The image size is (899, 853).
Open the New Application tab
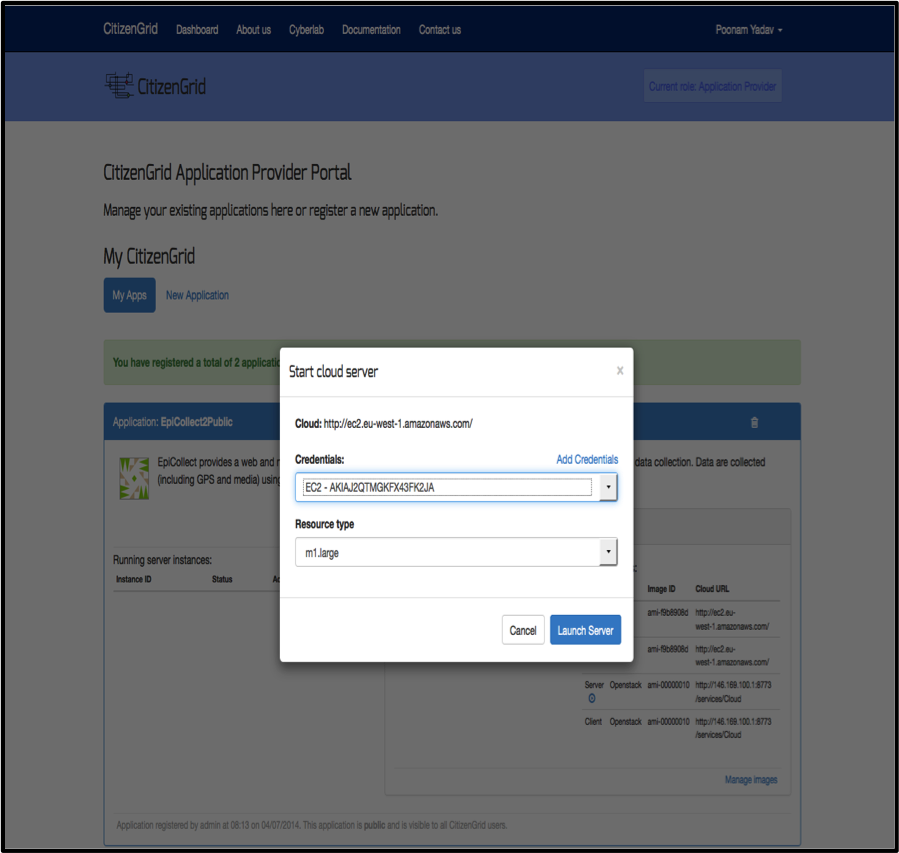tap(197, 295)
